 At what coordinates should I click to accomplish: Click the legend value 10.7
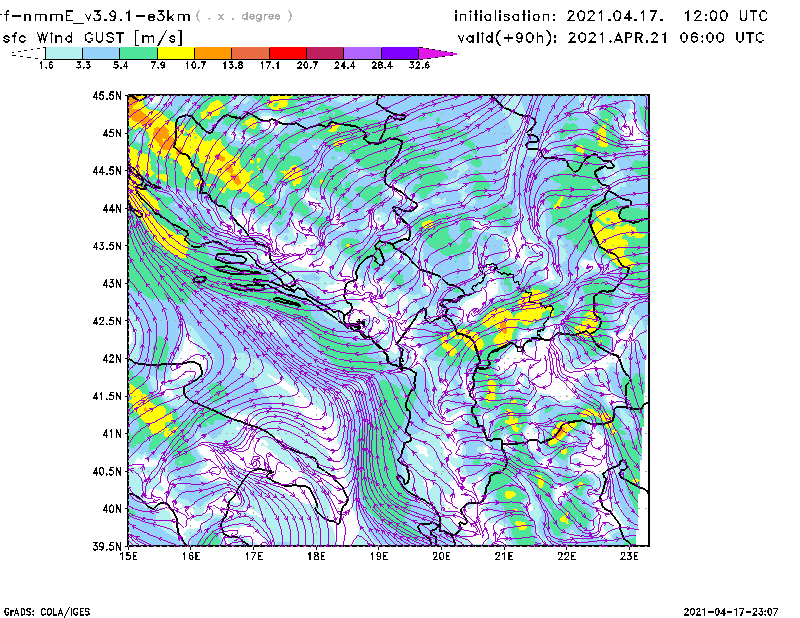click(195, 65)
